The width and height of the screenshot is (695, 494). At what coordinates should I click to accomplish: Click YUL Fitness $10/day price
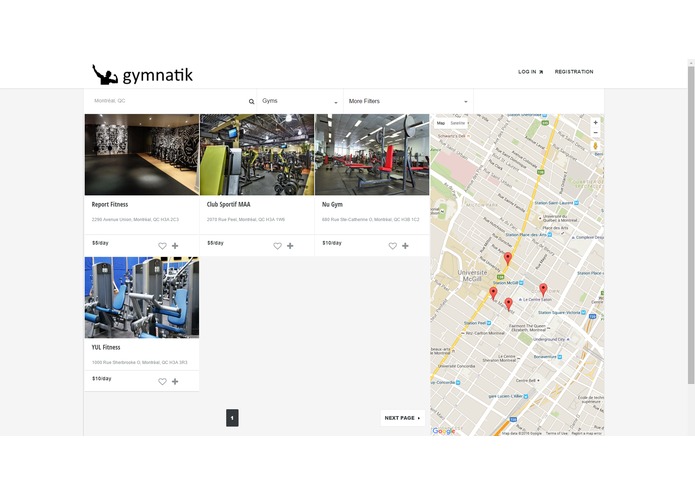click(x=102, y=379)
